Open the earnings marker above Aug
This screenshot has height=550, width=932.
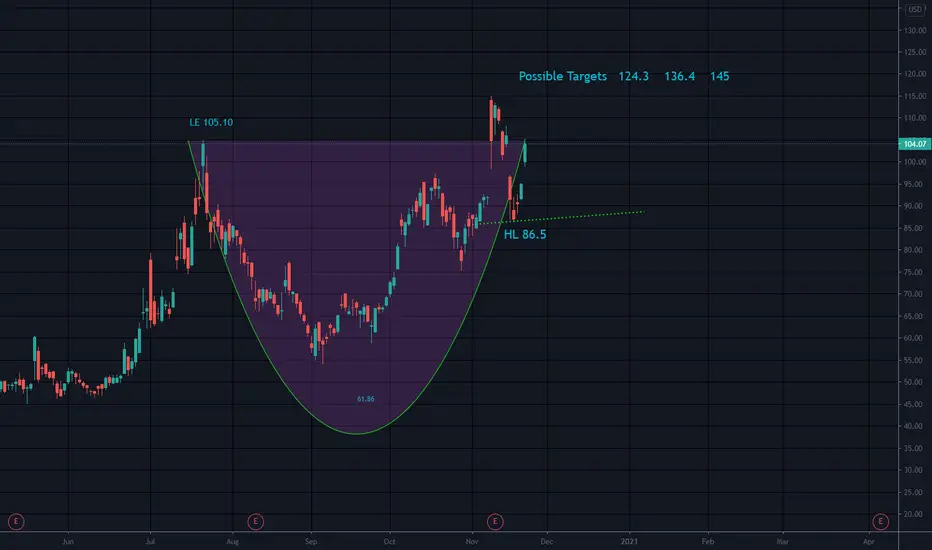pyautogui.click(x=256, y=521)
